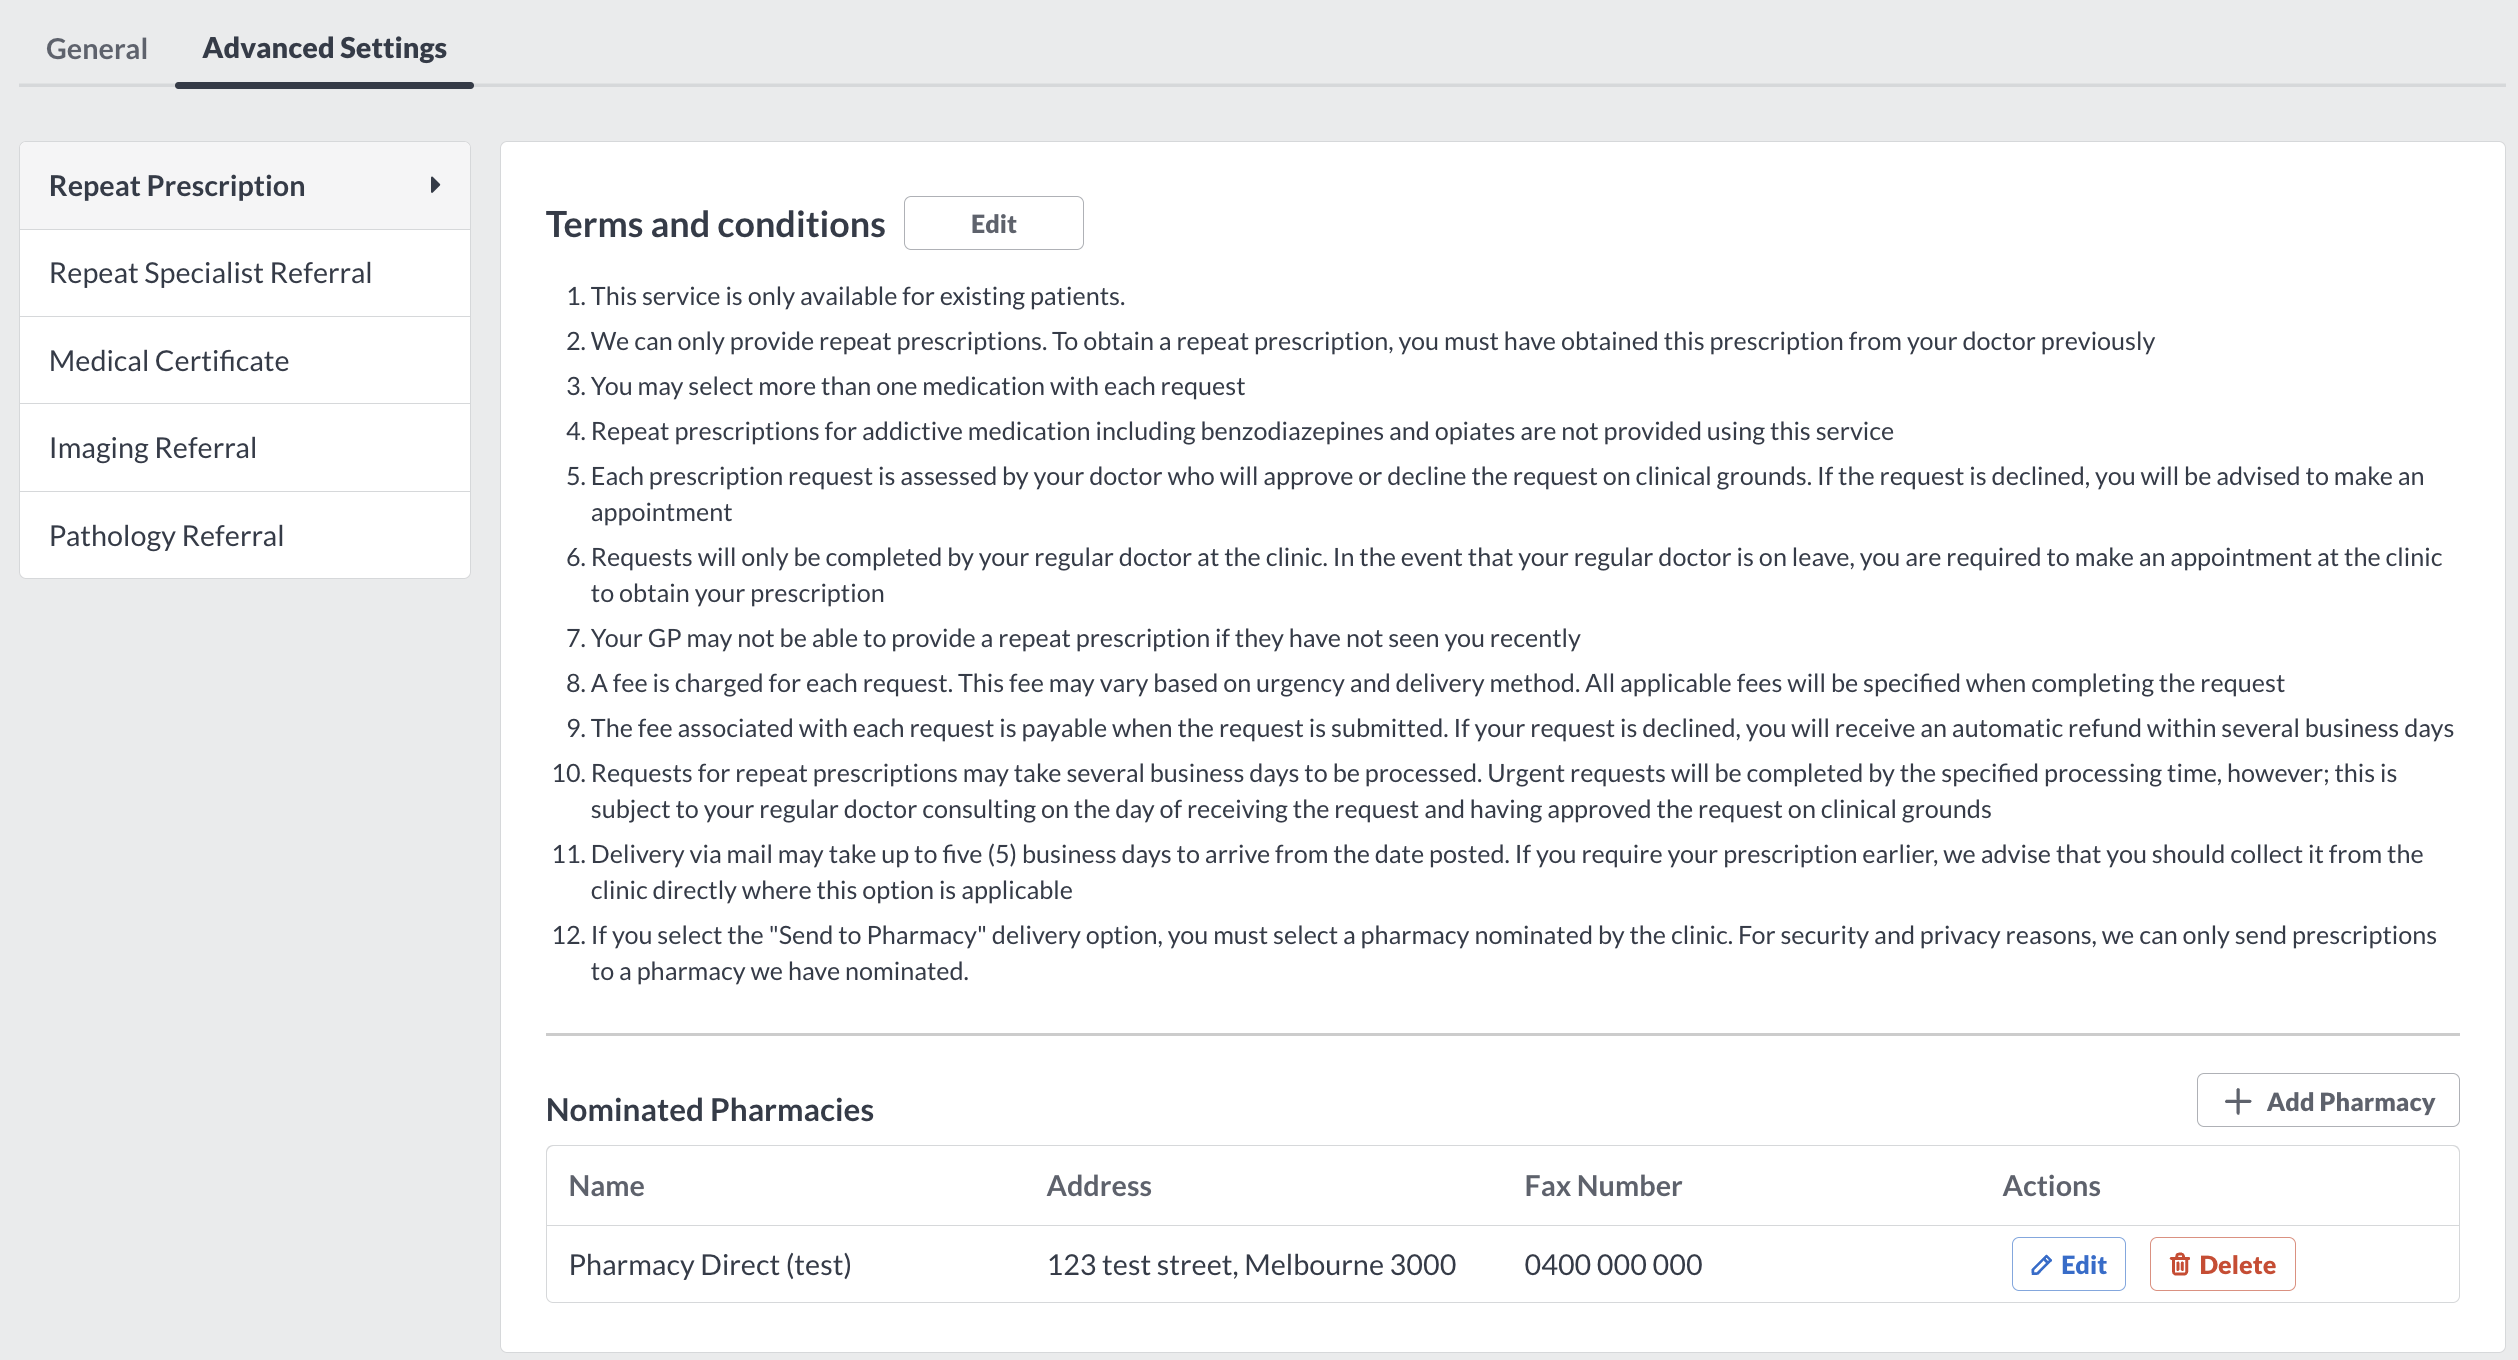The width and height of the screenshot is (2518, 1360).
Task: Open Medical Certificate settings
Action: (168, 360)
